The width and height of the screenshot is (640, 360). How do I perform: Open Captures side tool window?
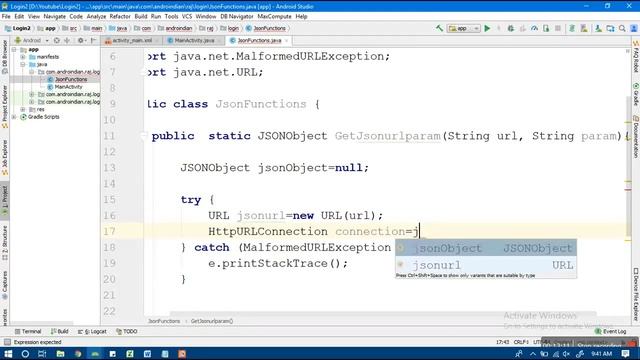[5, 285]
